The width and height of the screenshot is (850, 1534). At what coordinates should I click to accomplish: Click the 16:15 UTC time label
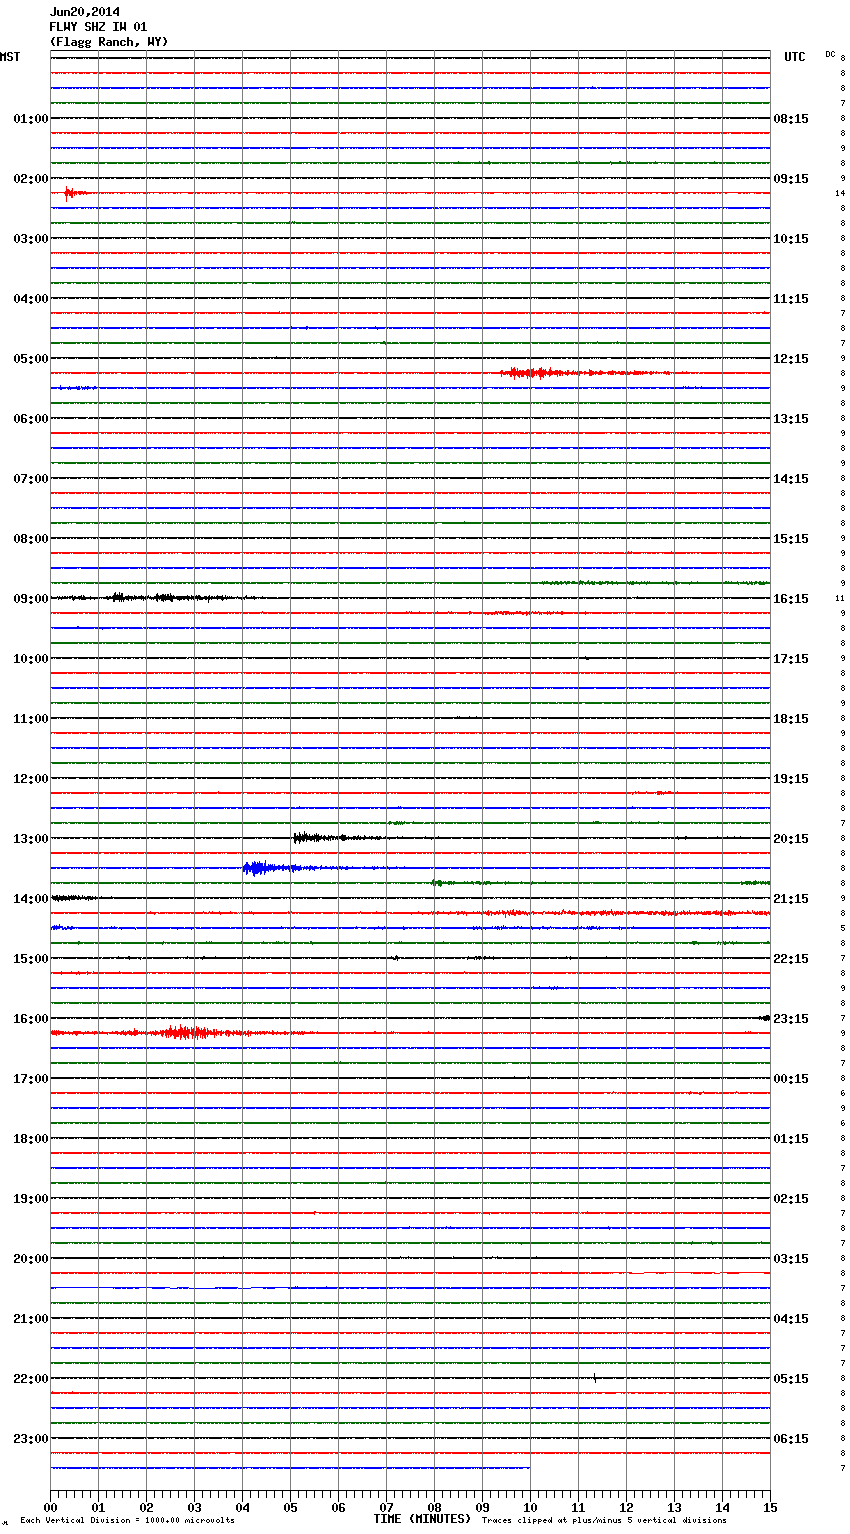pyautogui.click(x=791, y=599)
